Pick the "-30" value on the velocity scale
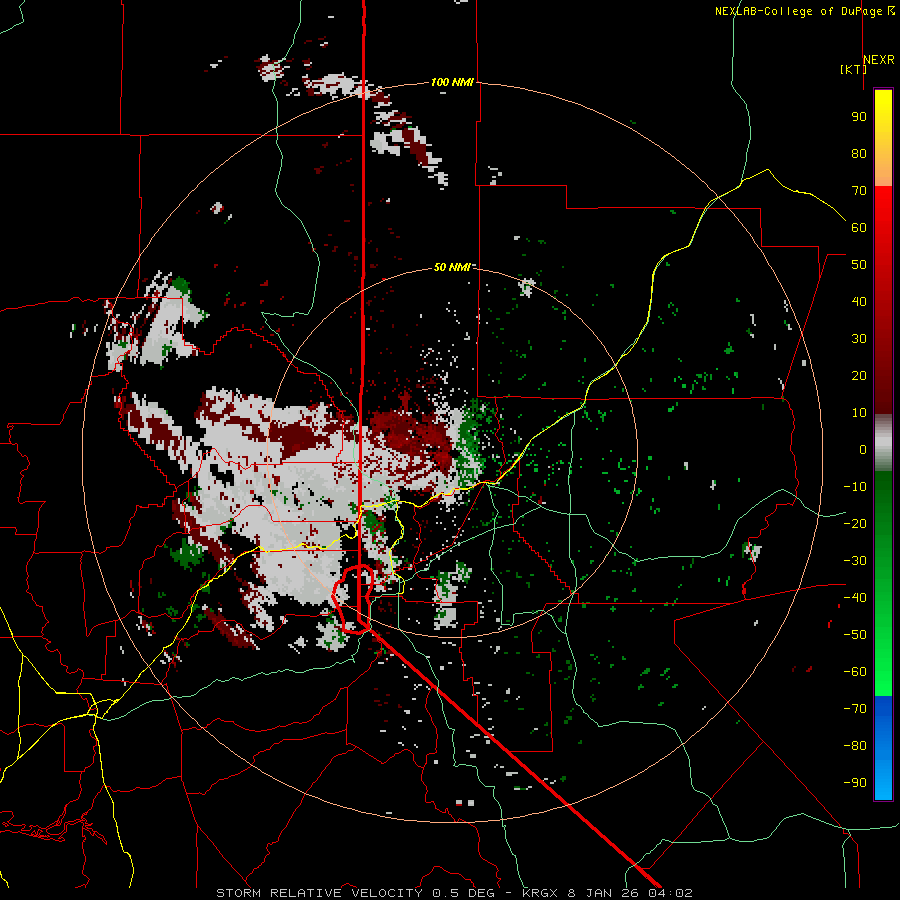This screenshot has height=900, width=900. pyautogui.click(x=855, y=561)
